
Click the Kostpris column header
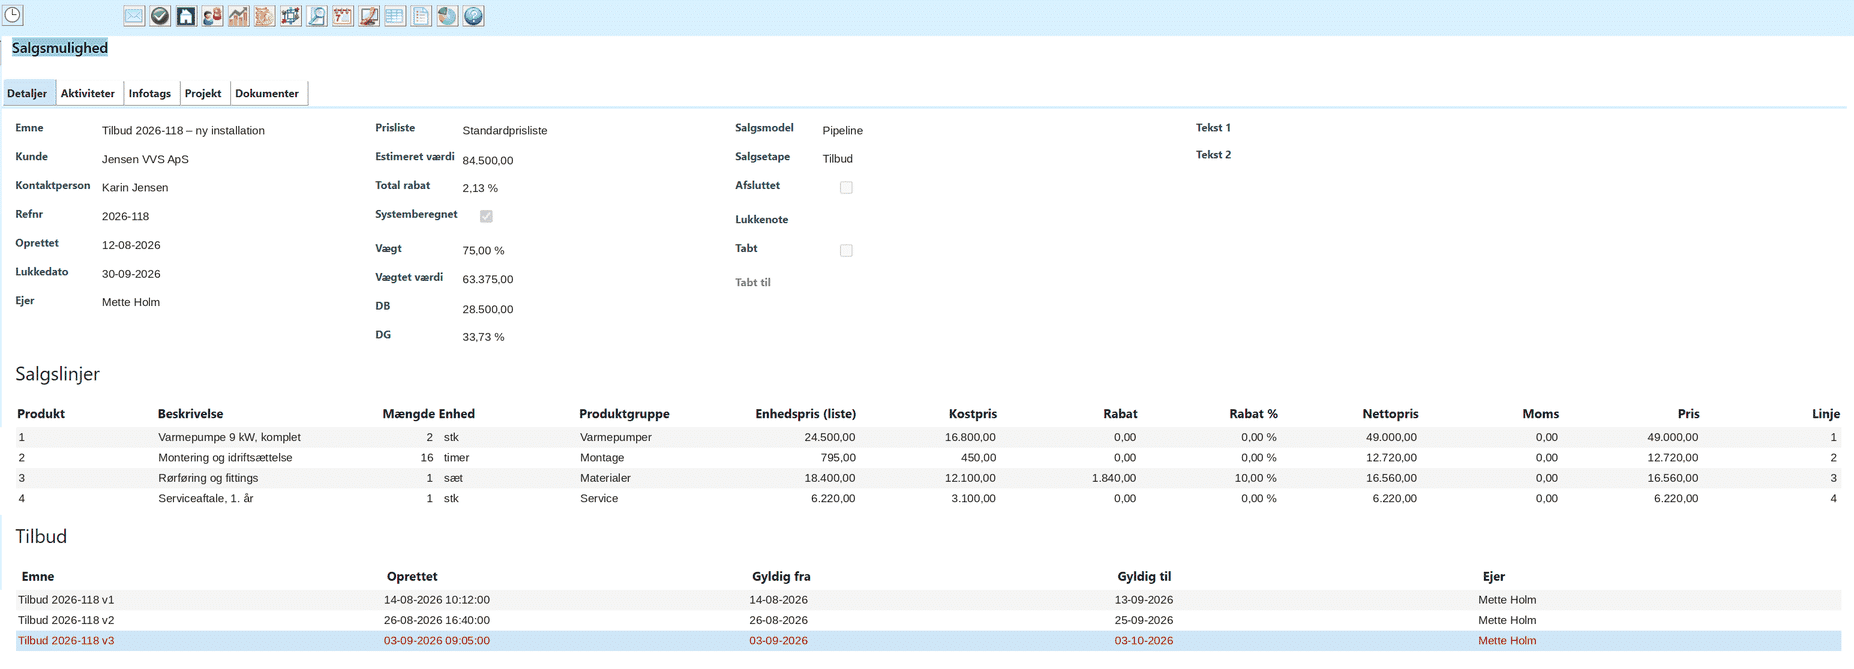tap(973, 414)
